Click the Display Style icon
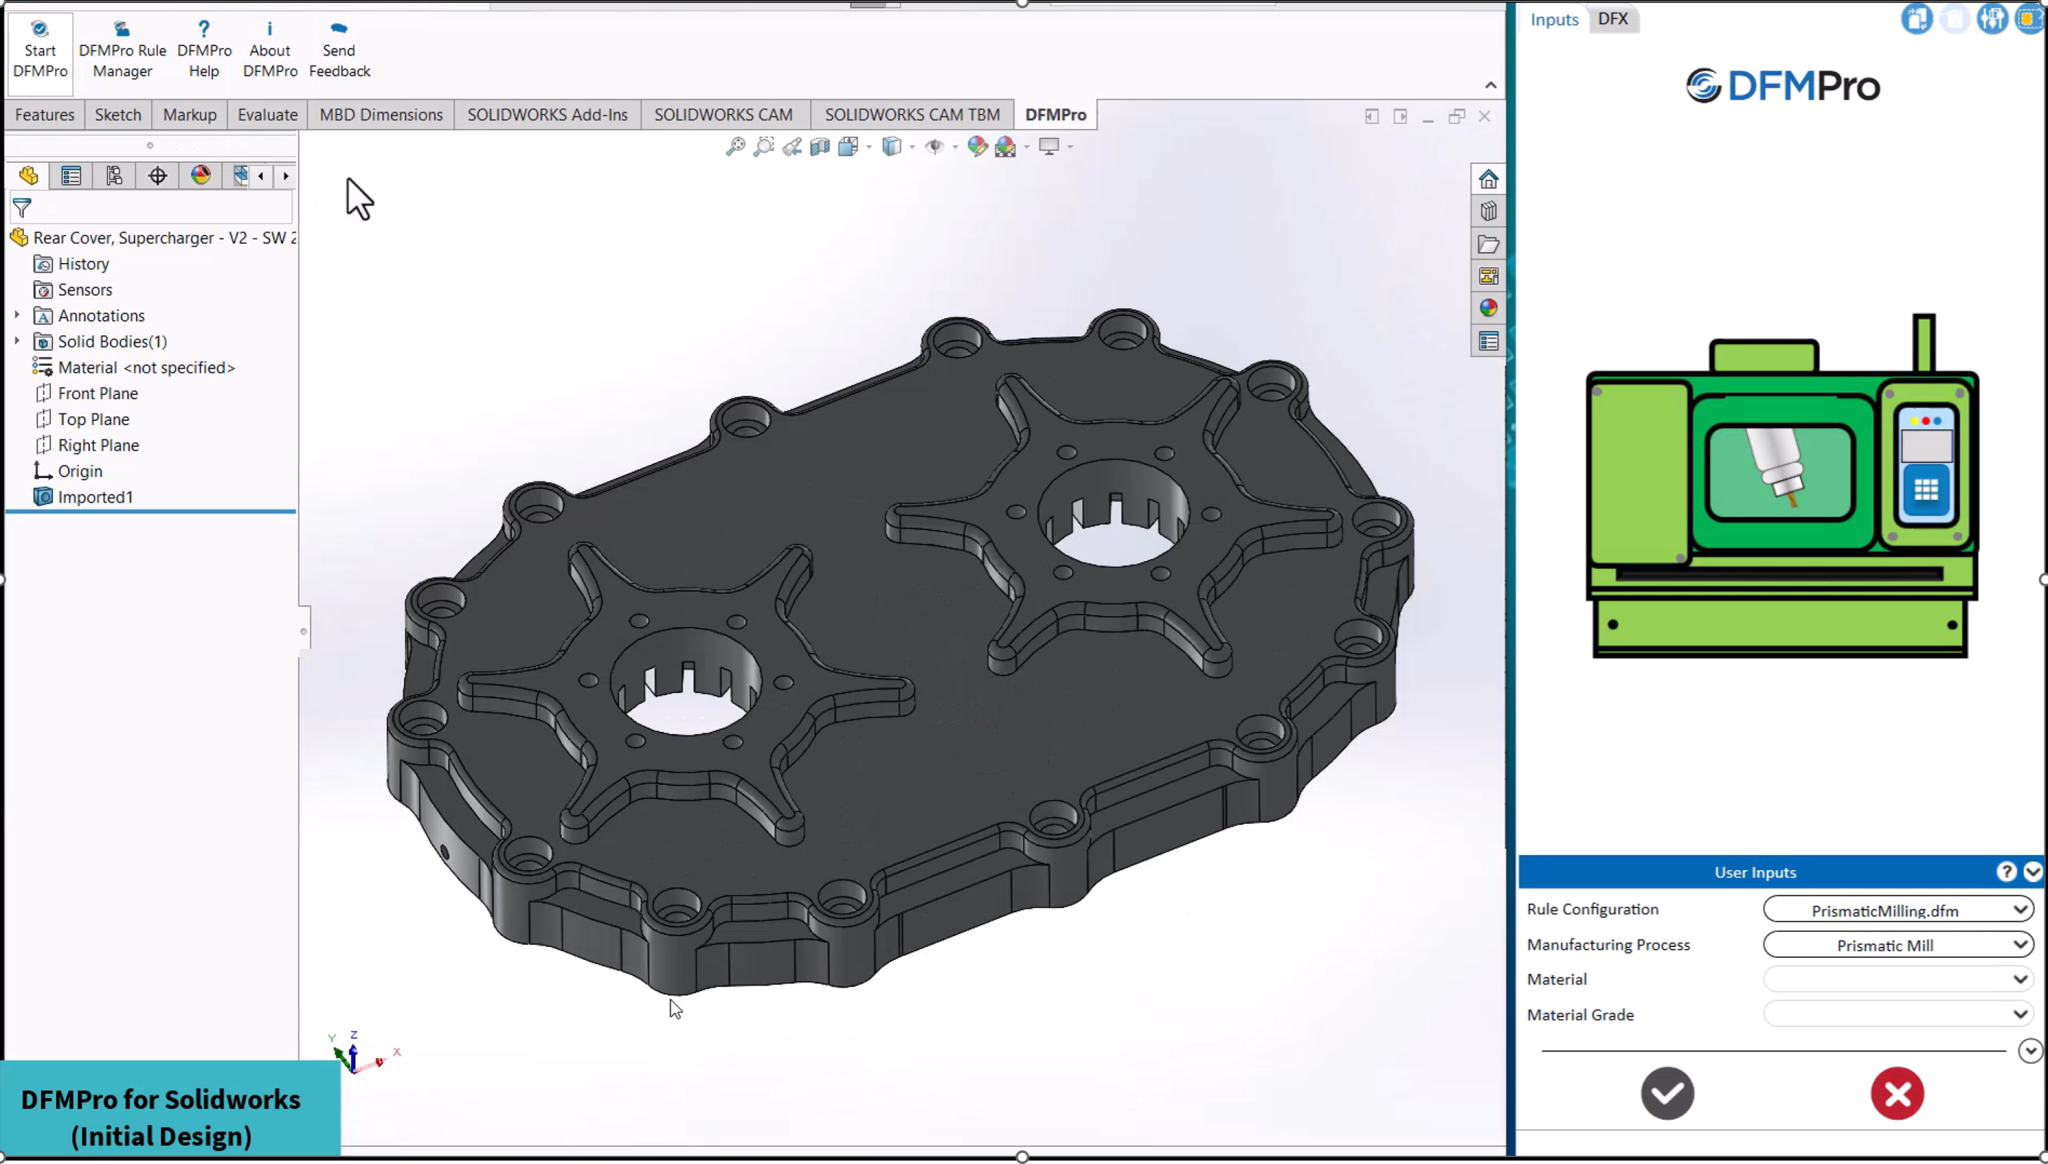The height and width of the screenshot is (1164, 2048). (891, 147)
